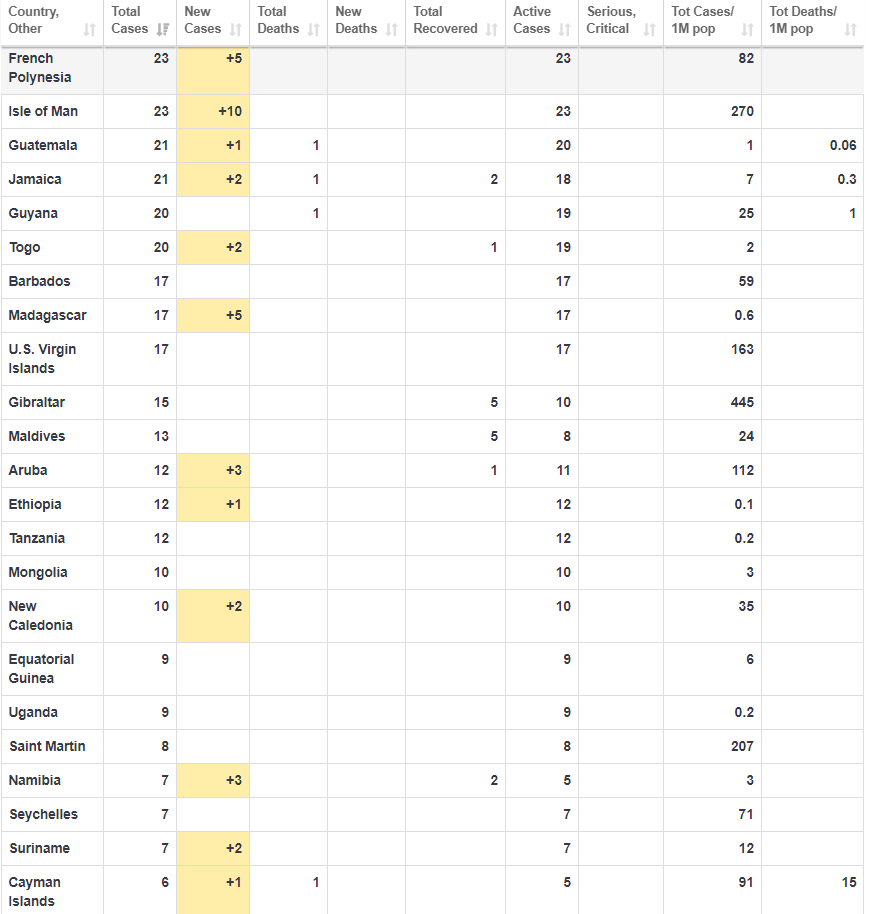Click sort icon beside Active Cases header
This screenshot has width=872, height=914.
(565, 30)
